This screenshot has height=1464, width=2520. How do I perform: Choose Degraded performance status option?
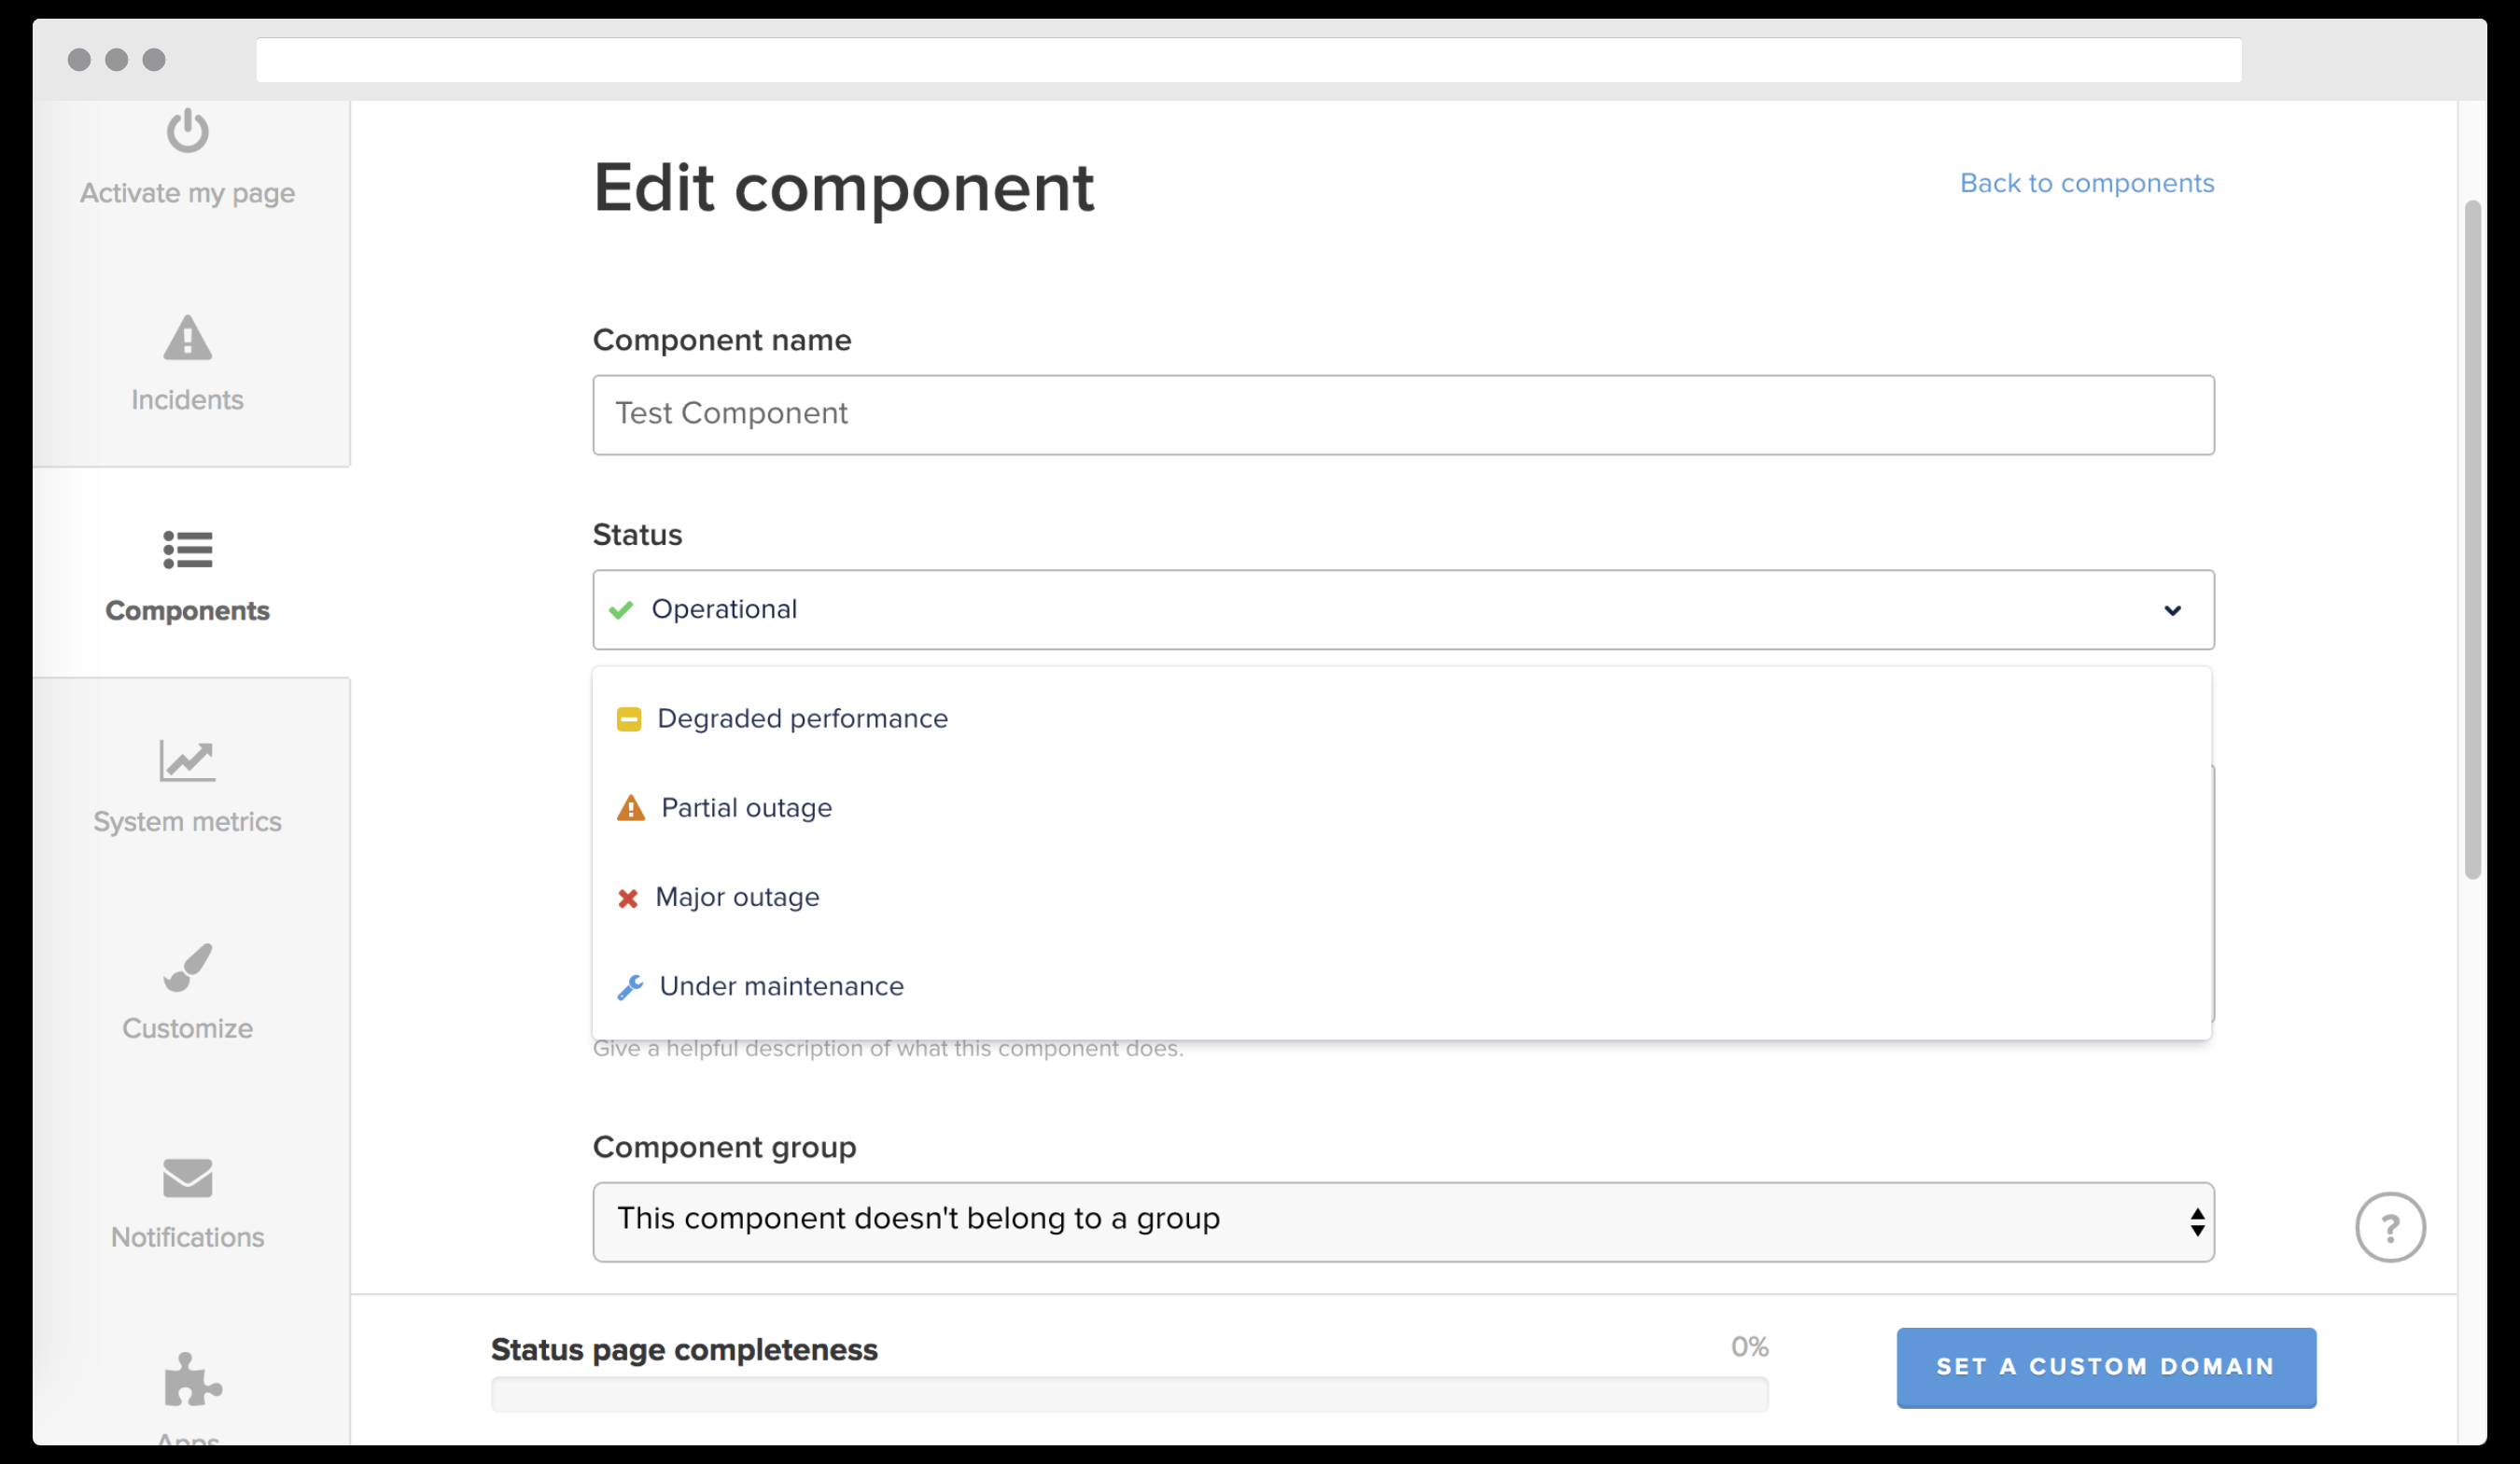[x=802, y=719]
